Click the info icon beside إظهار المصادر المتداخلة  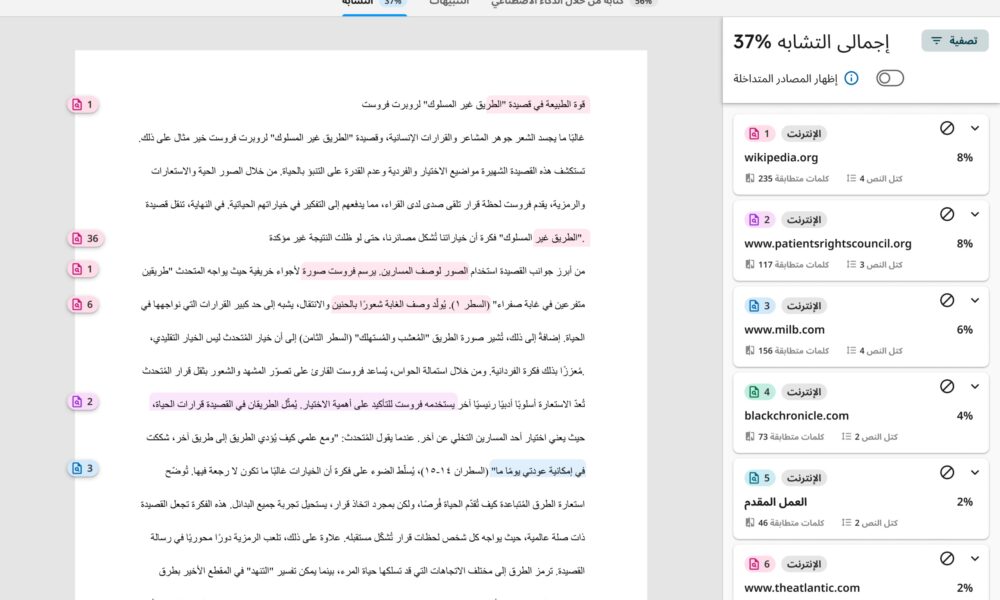coord(851,78)
